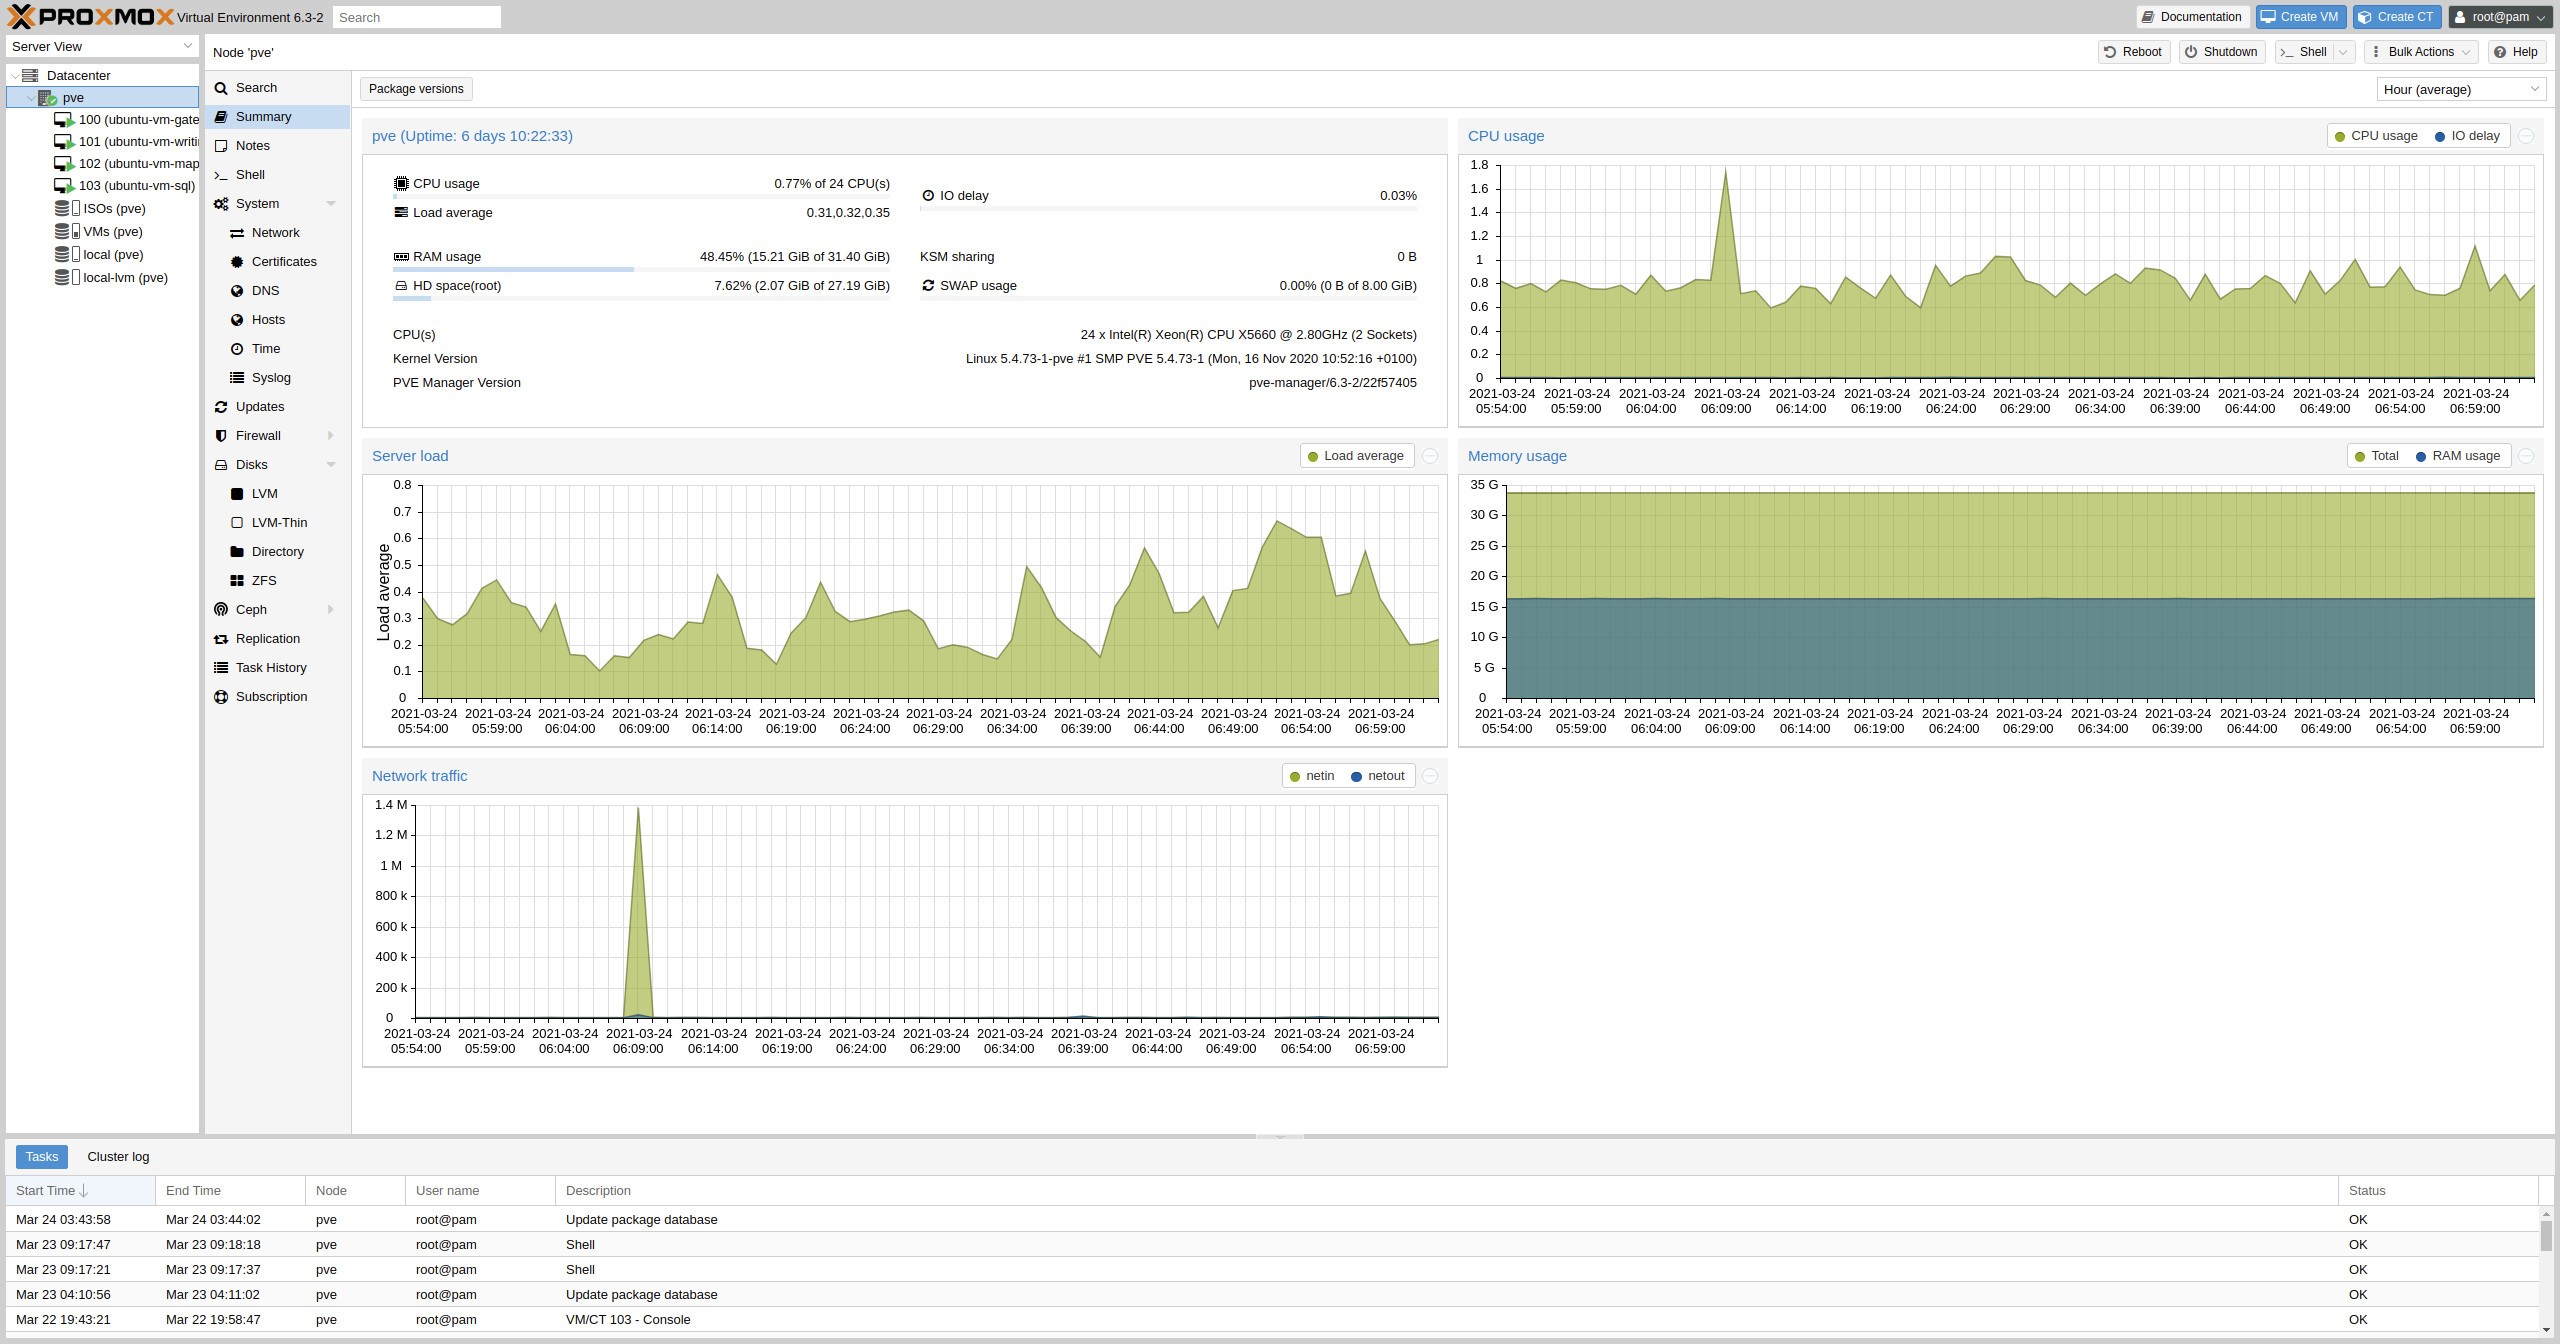Click the Updates refresh icon
The image size is (2560, 1344).
[221, 407]
